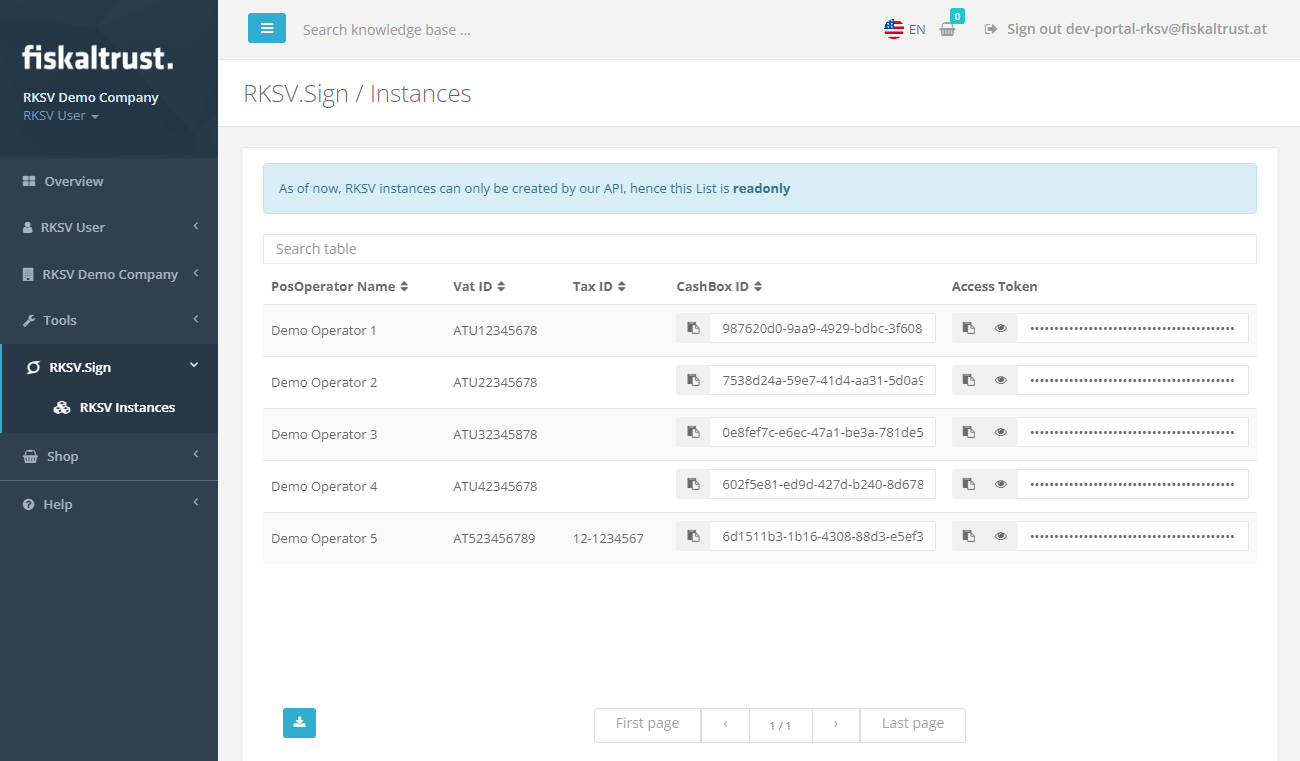Go to next page arrow
1300x761 pixels.
coord(835,724)
